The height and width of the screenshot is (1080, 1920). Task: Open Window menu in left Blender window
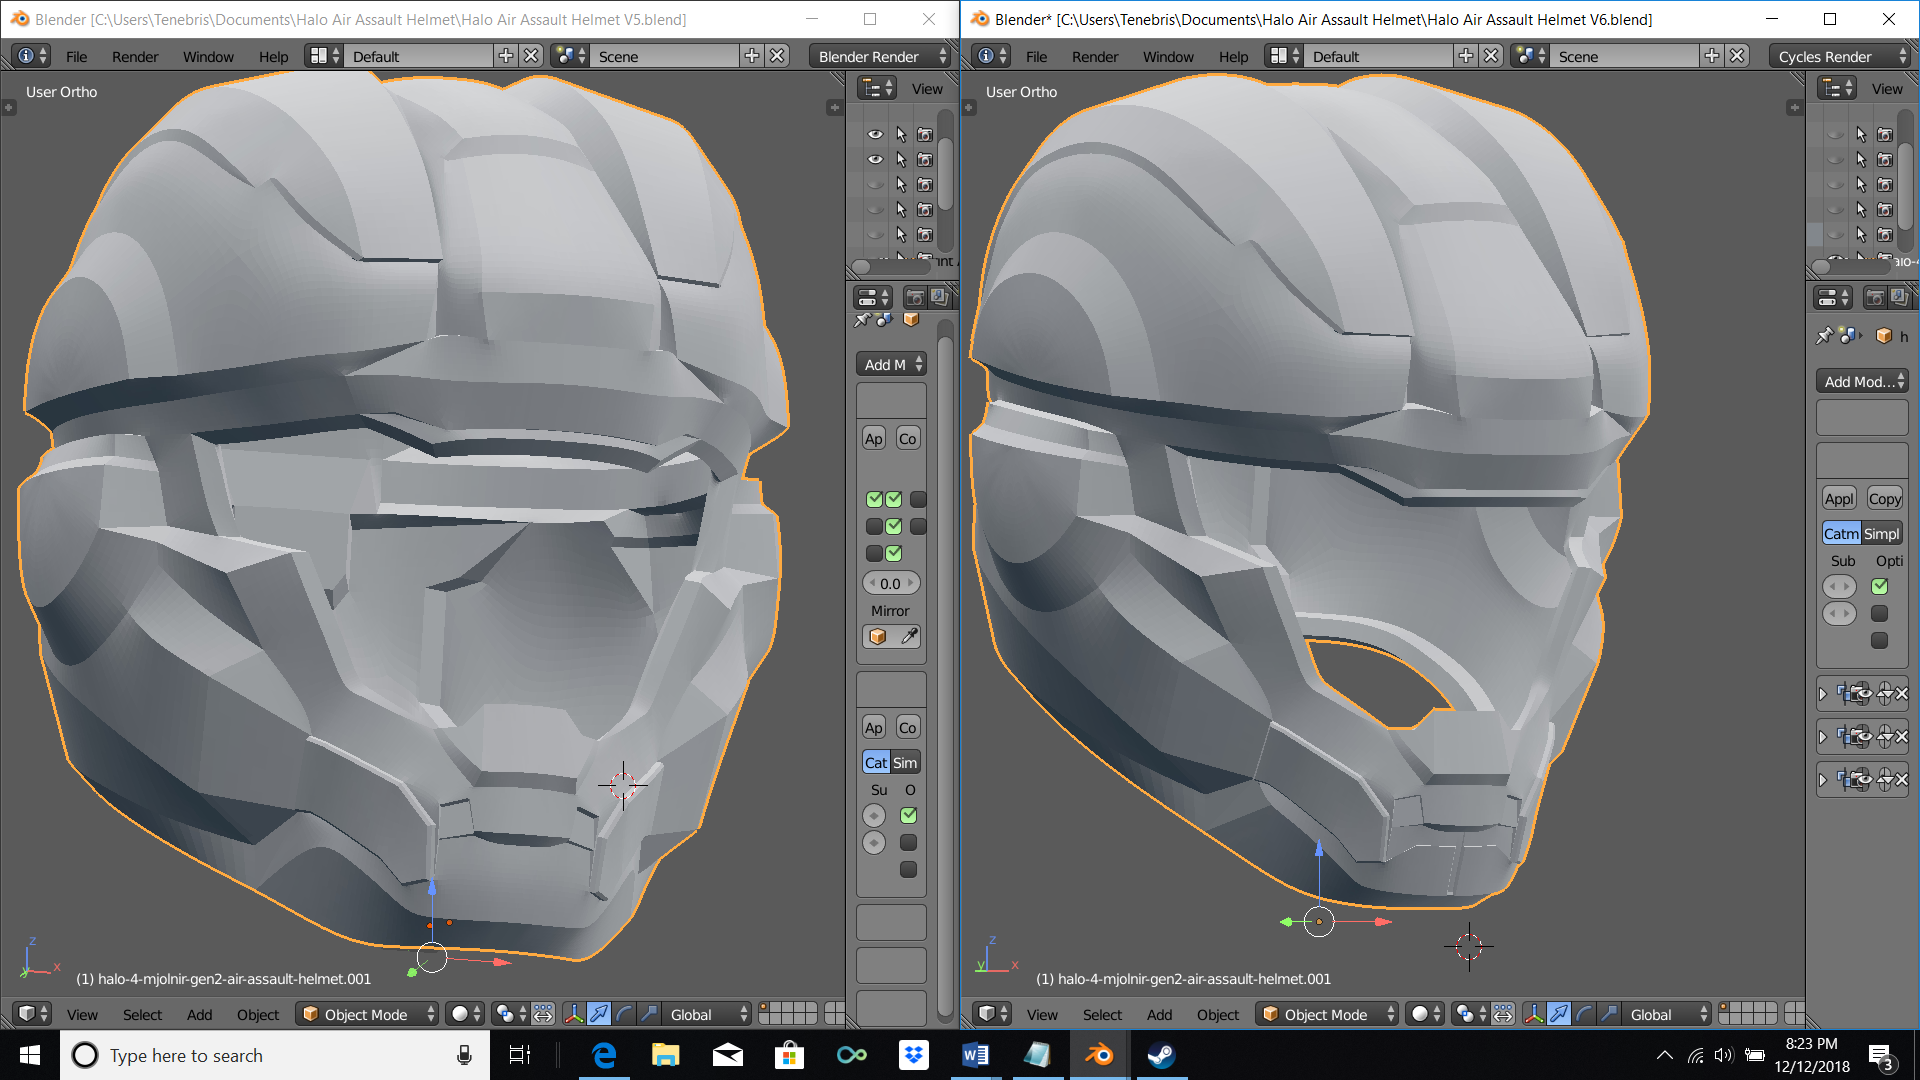pyautogui.click(x=208, y=56)
